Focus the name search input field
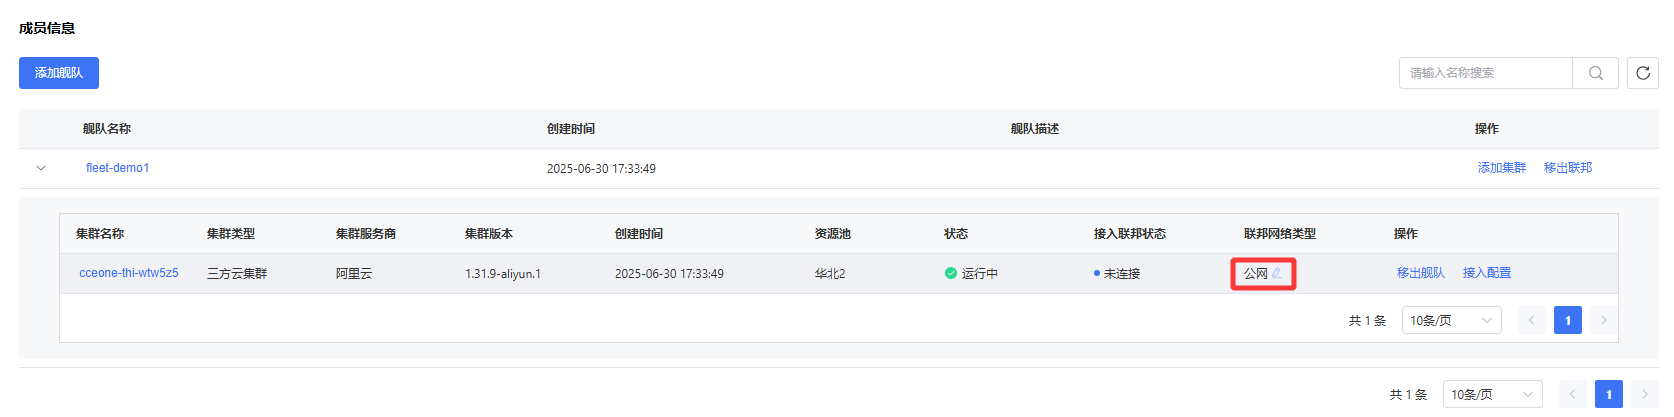Viewport: 1674px width, 417px height. click(1486, 73)
